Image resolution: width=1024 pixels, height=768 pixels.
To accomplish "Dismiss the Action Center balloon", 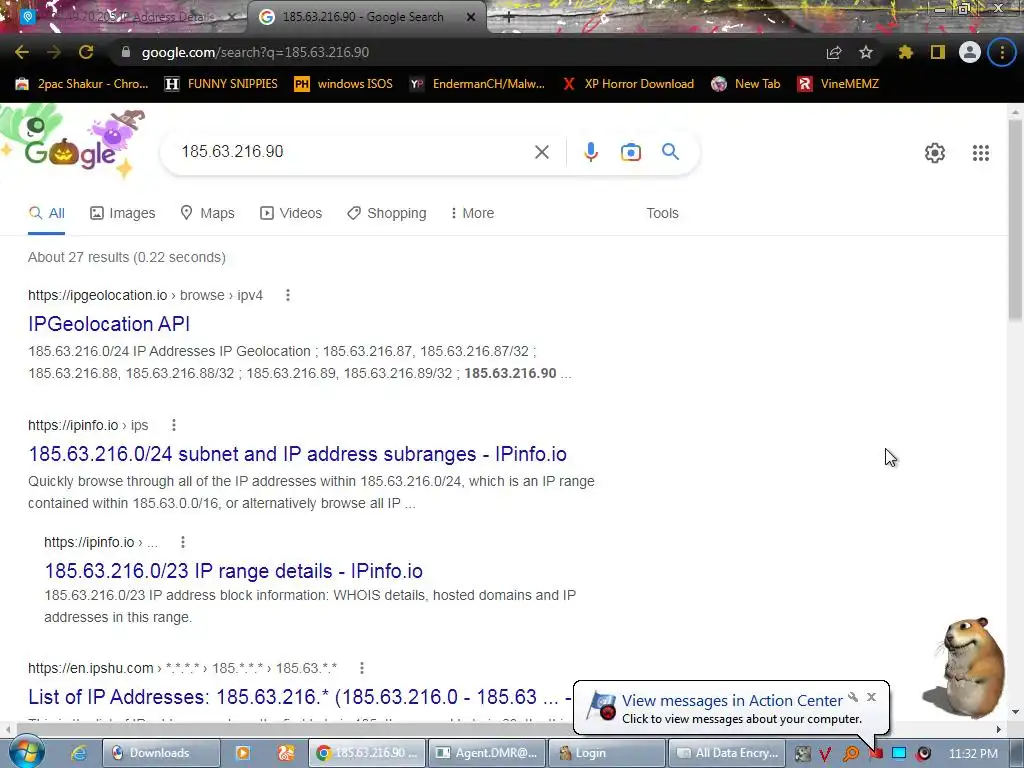I will click(x=871, y=697).
